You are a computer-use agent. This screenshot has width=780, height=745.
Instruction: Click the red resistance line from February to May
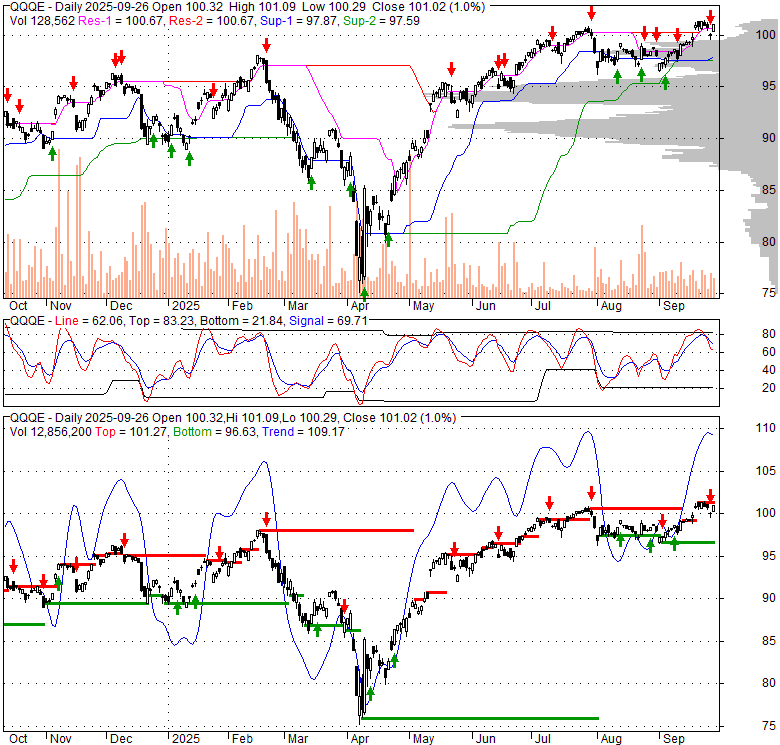(336, 531)
